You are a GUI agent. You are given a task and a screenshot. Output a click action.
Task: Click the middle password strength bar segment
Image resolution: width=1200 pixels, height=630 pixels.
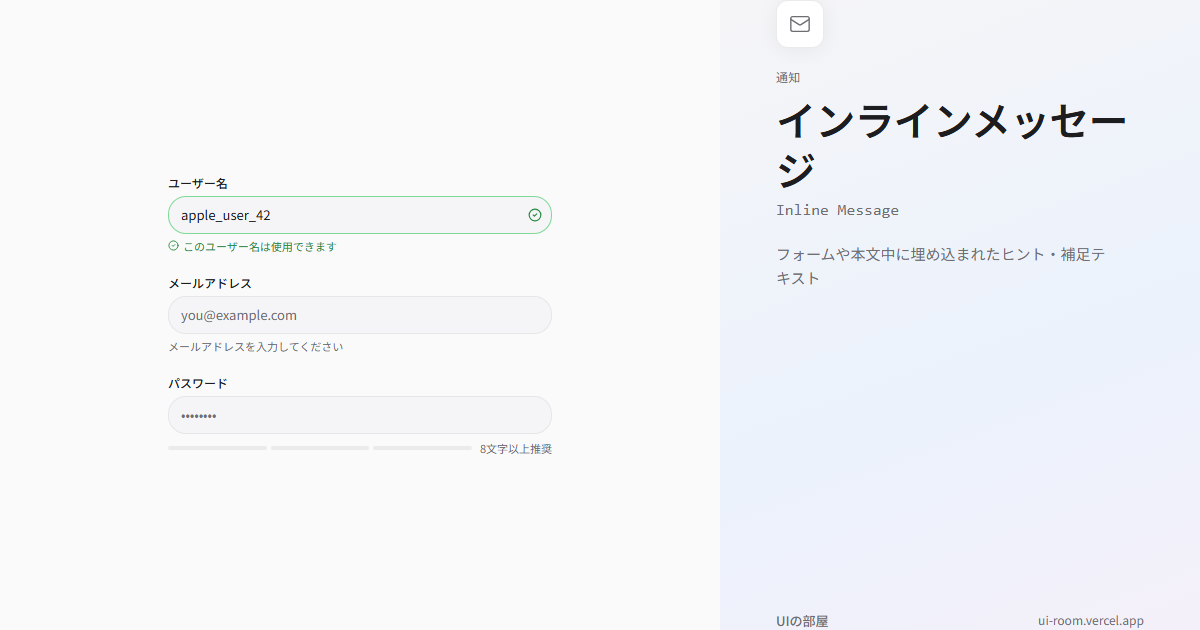coord(320,448)
